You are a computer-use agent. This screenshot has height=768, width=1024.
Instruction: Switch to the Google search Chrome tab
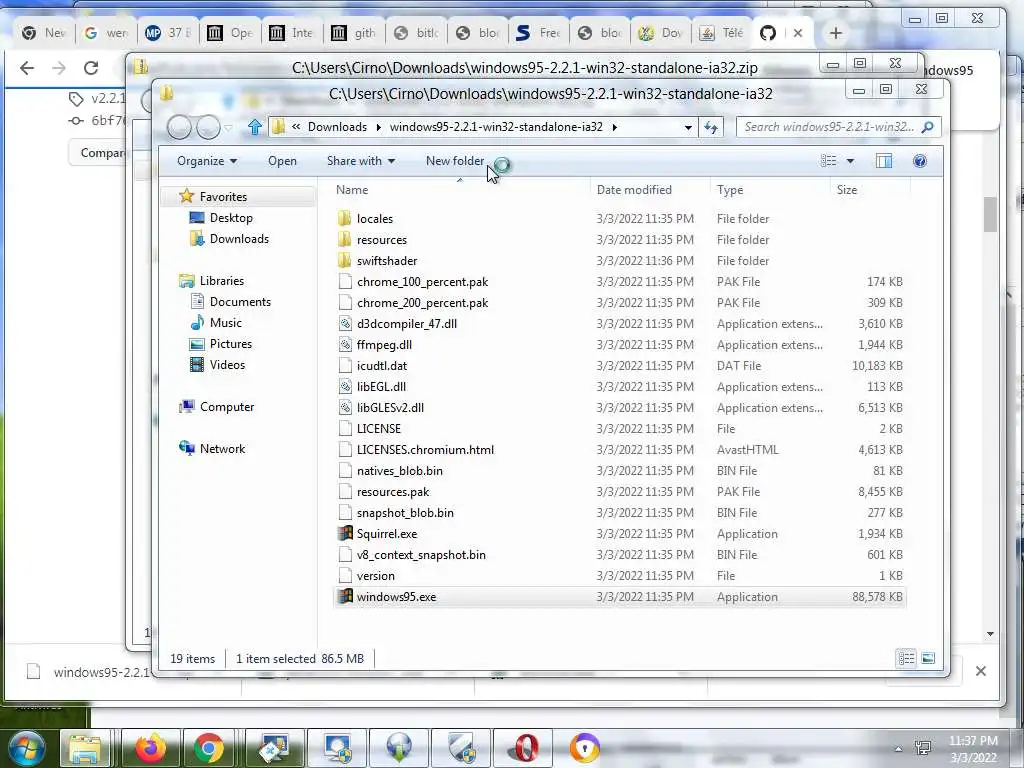click(106, 33)
